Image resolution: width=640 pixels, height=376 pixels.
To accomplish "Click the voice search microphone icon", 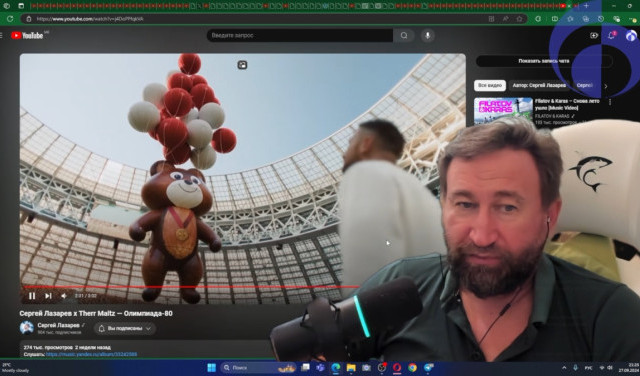I will 427,36.
